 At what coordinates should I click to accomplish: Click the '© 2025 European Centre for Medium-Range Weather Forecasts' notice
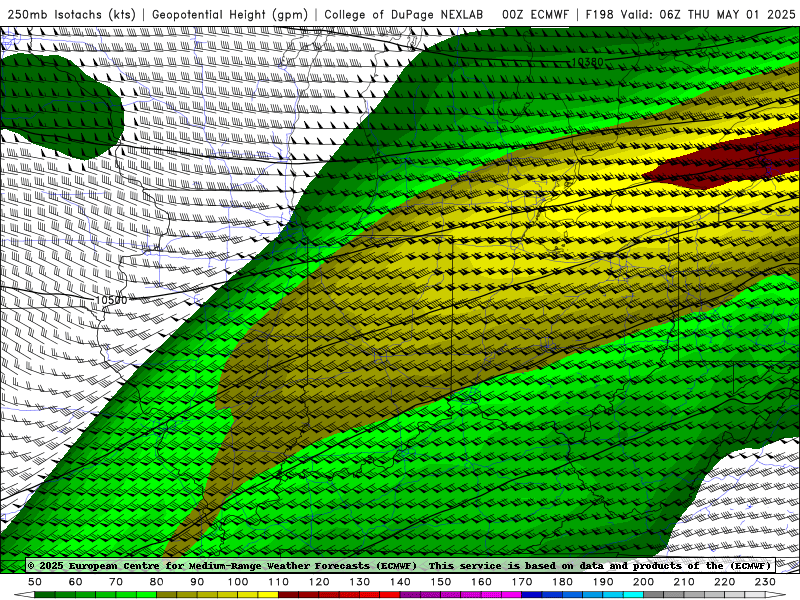tap(222, 566)
